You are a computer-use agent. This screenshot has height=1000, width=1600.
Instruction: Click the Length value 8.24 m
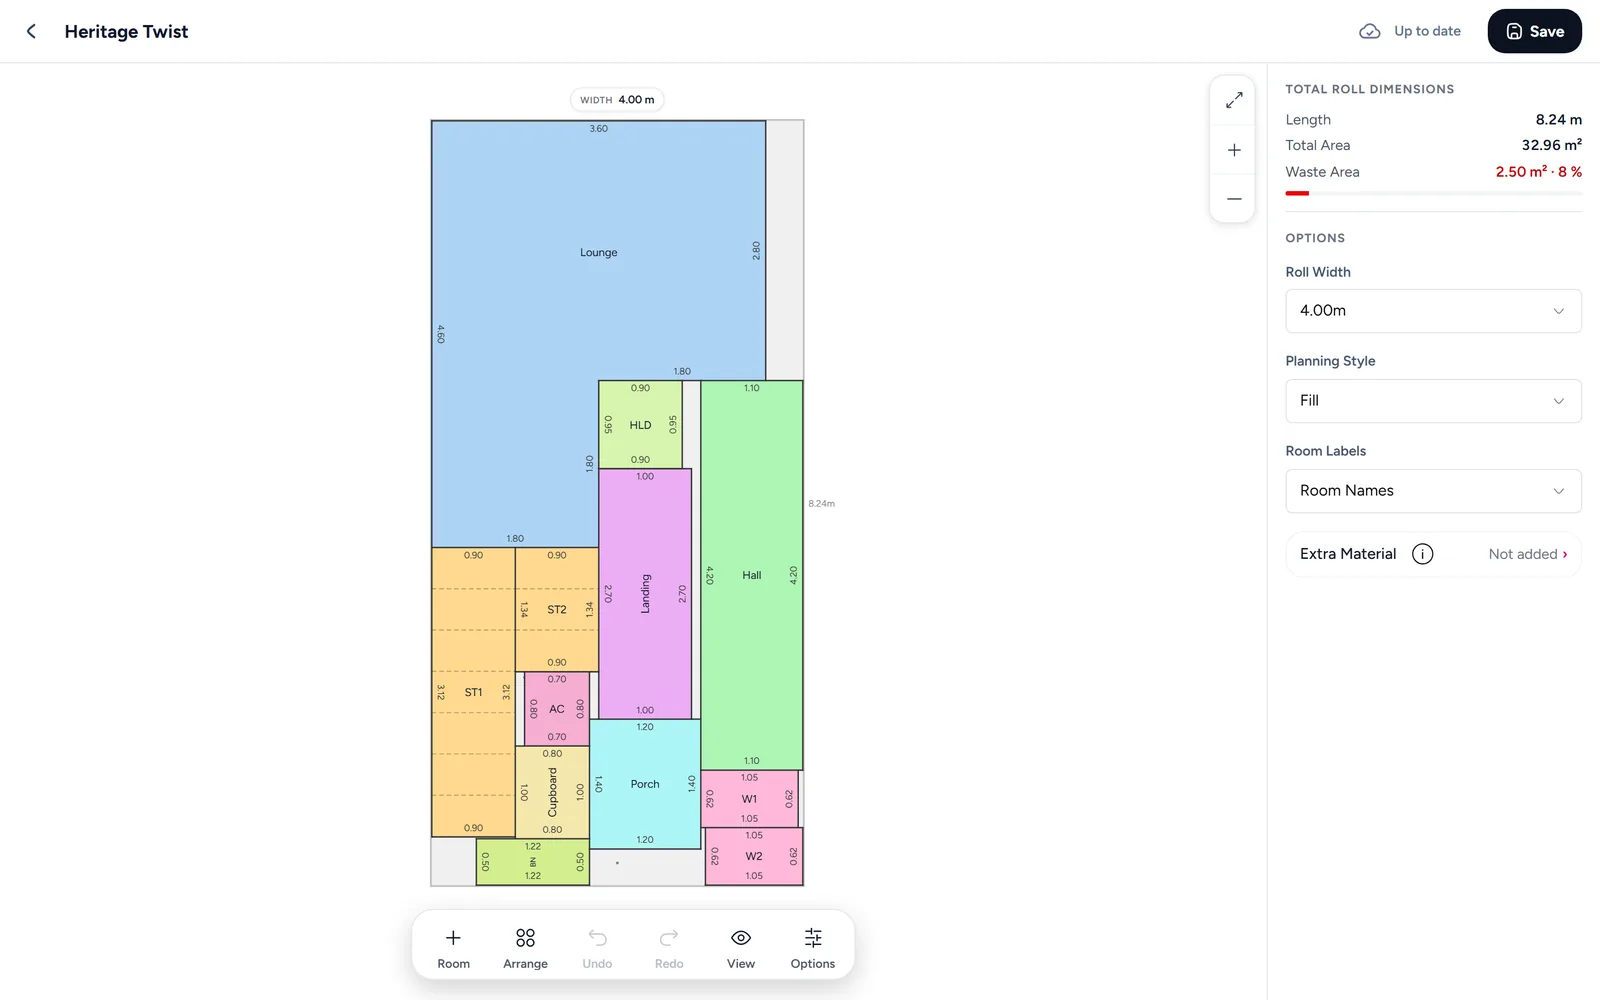pos(1558,119)
